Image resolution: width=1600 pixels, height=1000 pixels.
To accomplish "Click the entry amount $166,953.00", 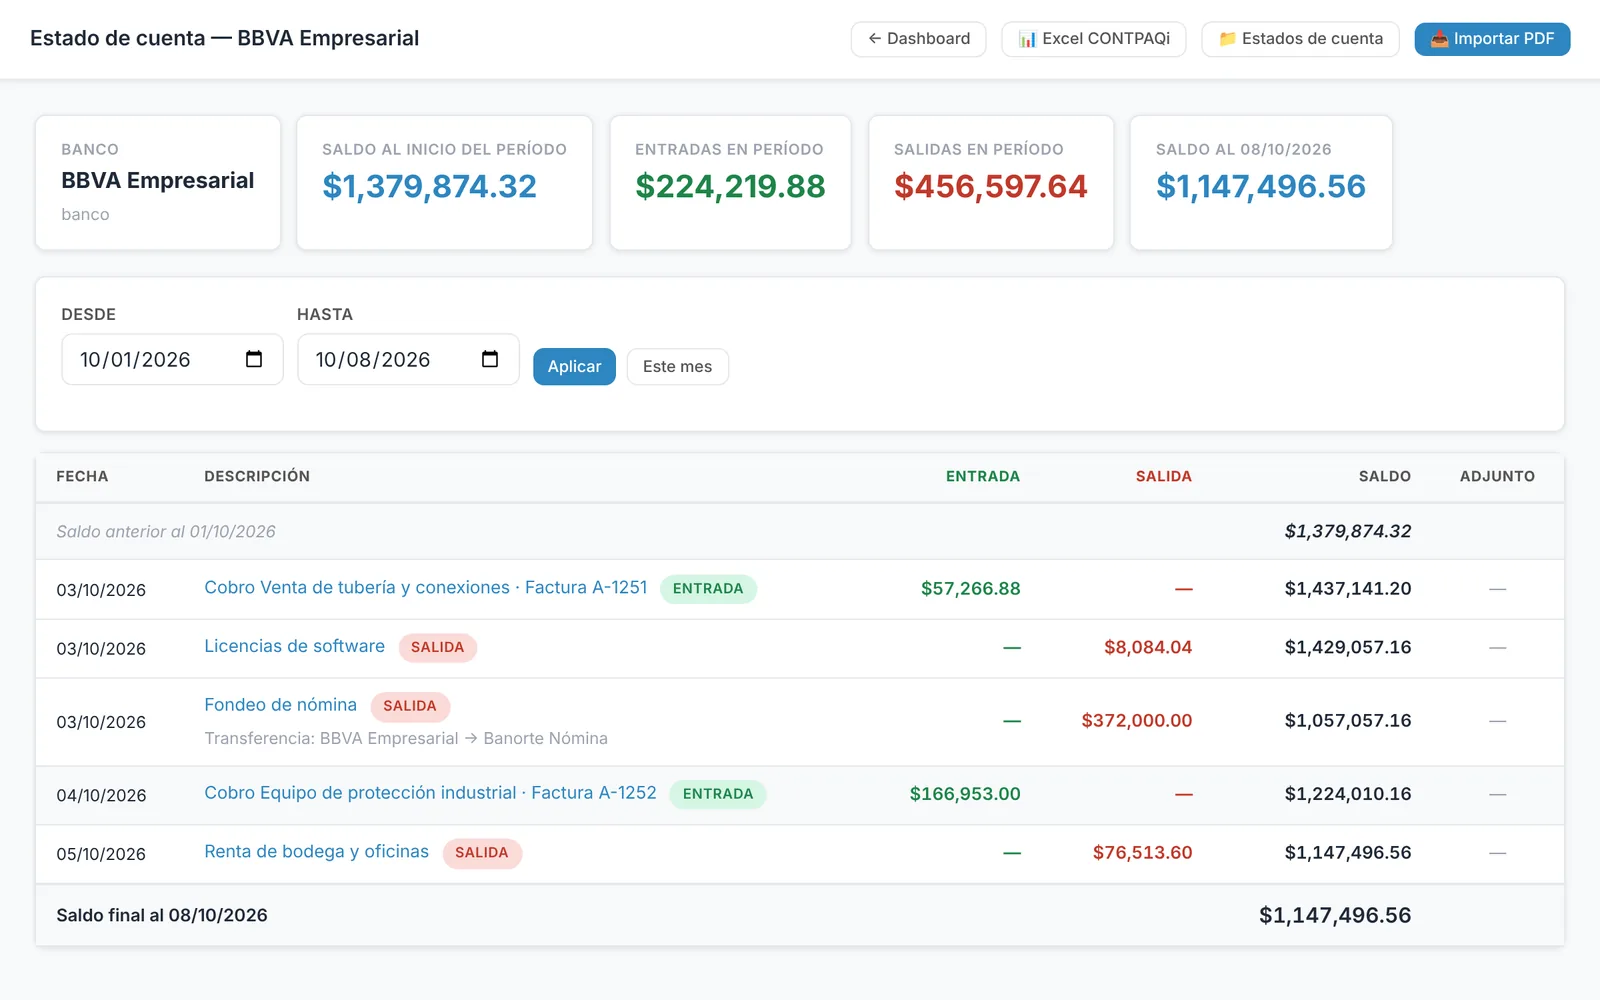I will [x=965, y=793].
